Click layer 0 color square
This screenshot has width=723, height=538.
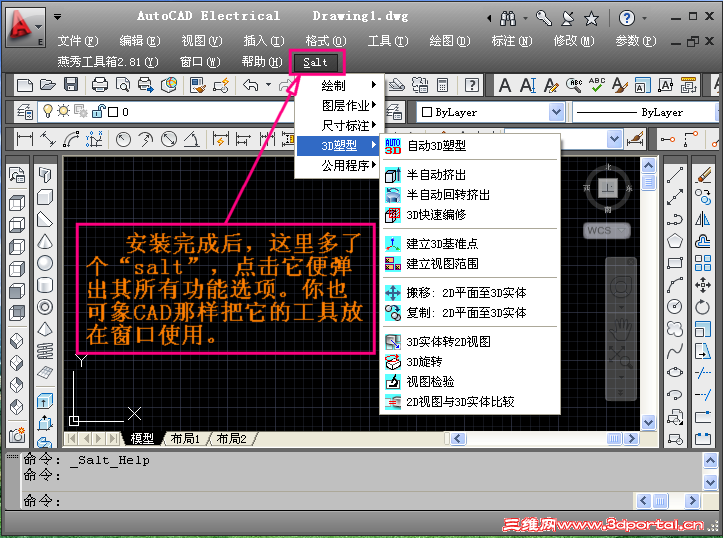click(113, 112)
